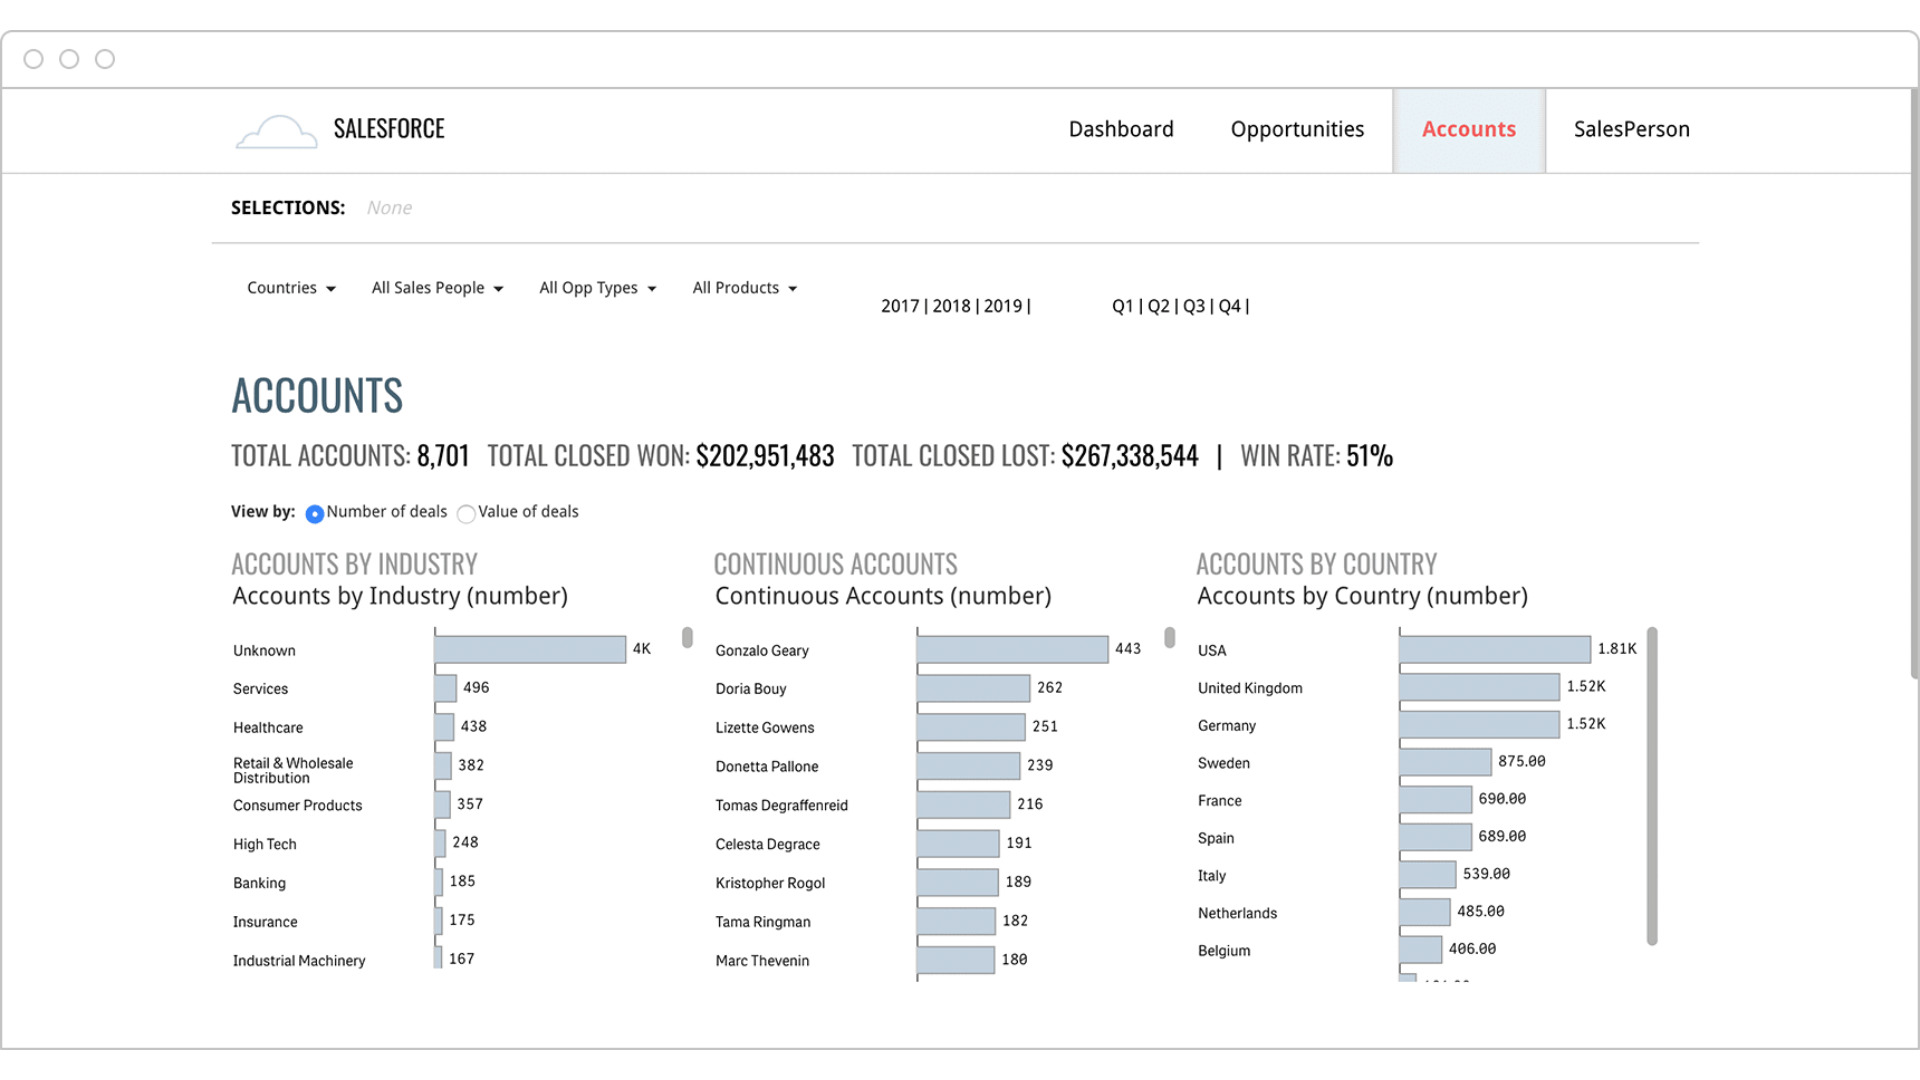Image resolution: width=1920 pixels, height=1080 pixels.
Task: Click the Q1 quarter filter
Action: tap(1122, 306)
